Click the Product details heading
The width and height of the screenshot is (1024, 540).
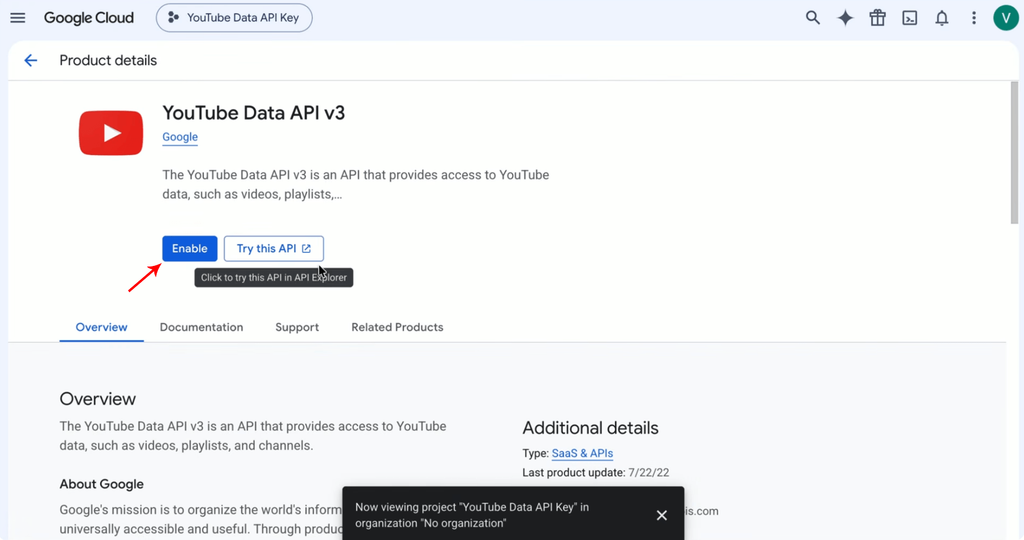click(x=108, y=61)
